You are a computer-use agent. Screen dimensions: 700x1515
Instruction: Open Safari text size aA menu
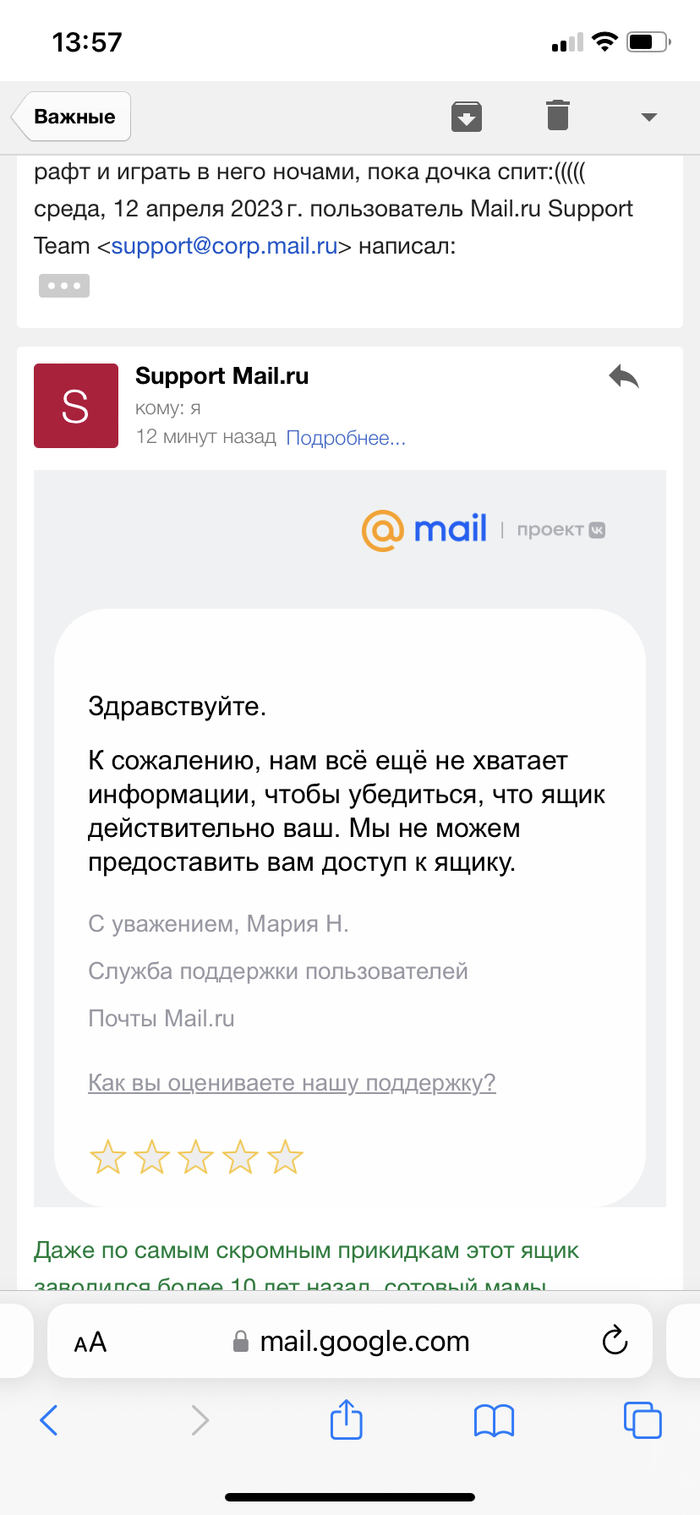click(90, 1342)
